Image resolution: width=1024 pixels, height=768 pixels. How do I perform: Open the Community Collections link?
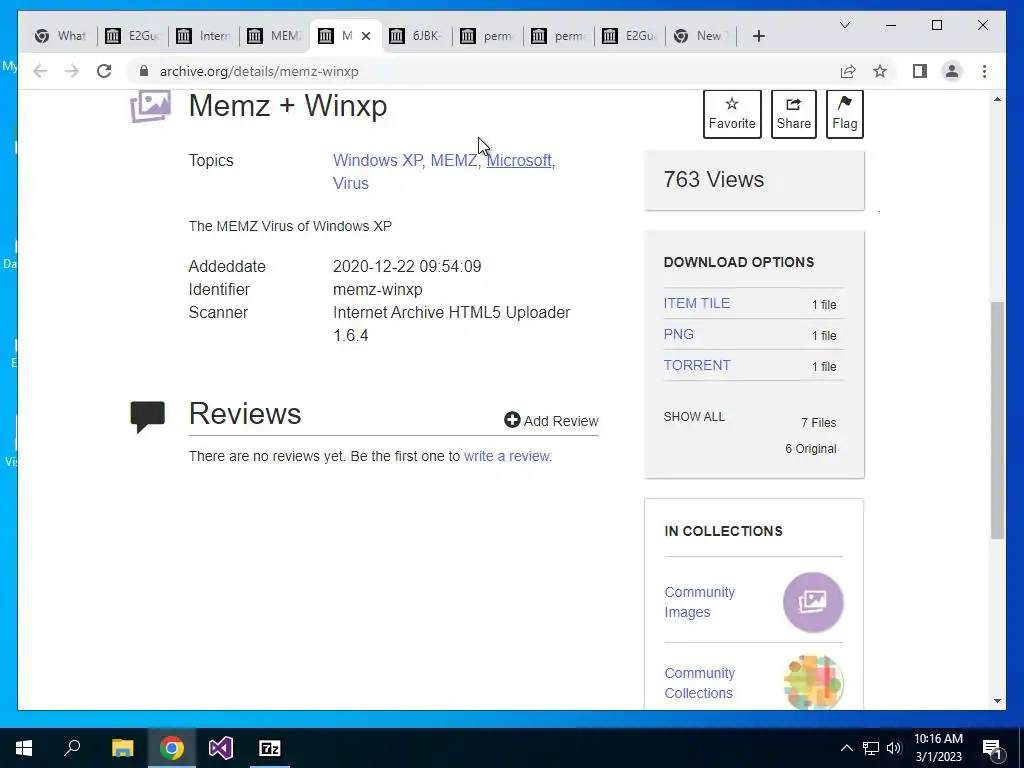699,683
